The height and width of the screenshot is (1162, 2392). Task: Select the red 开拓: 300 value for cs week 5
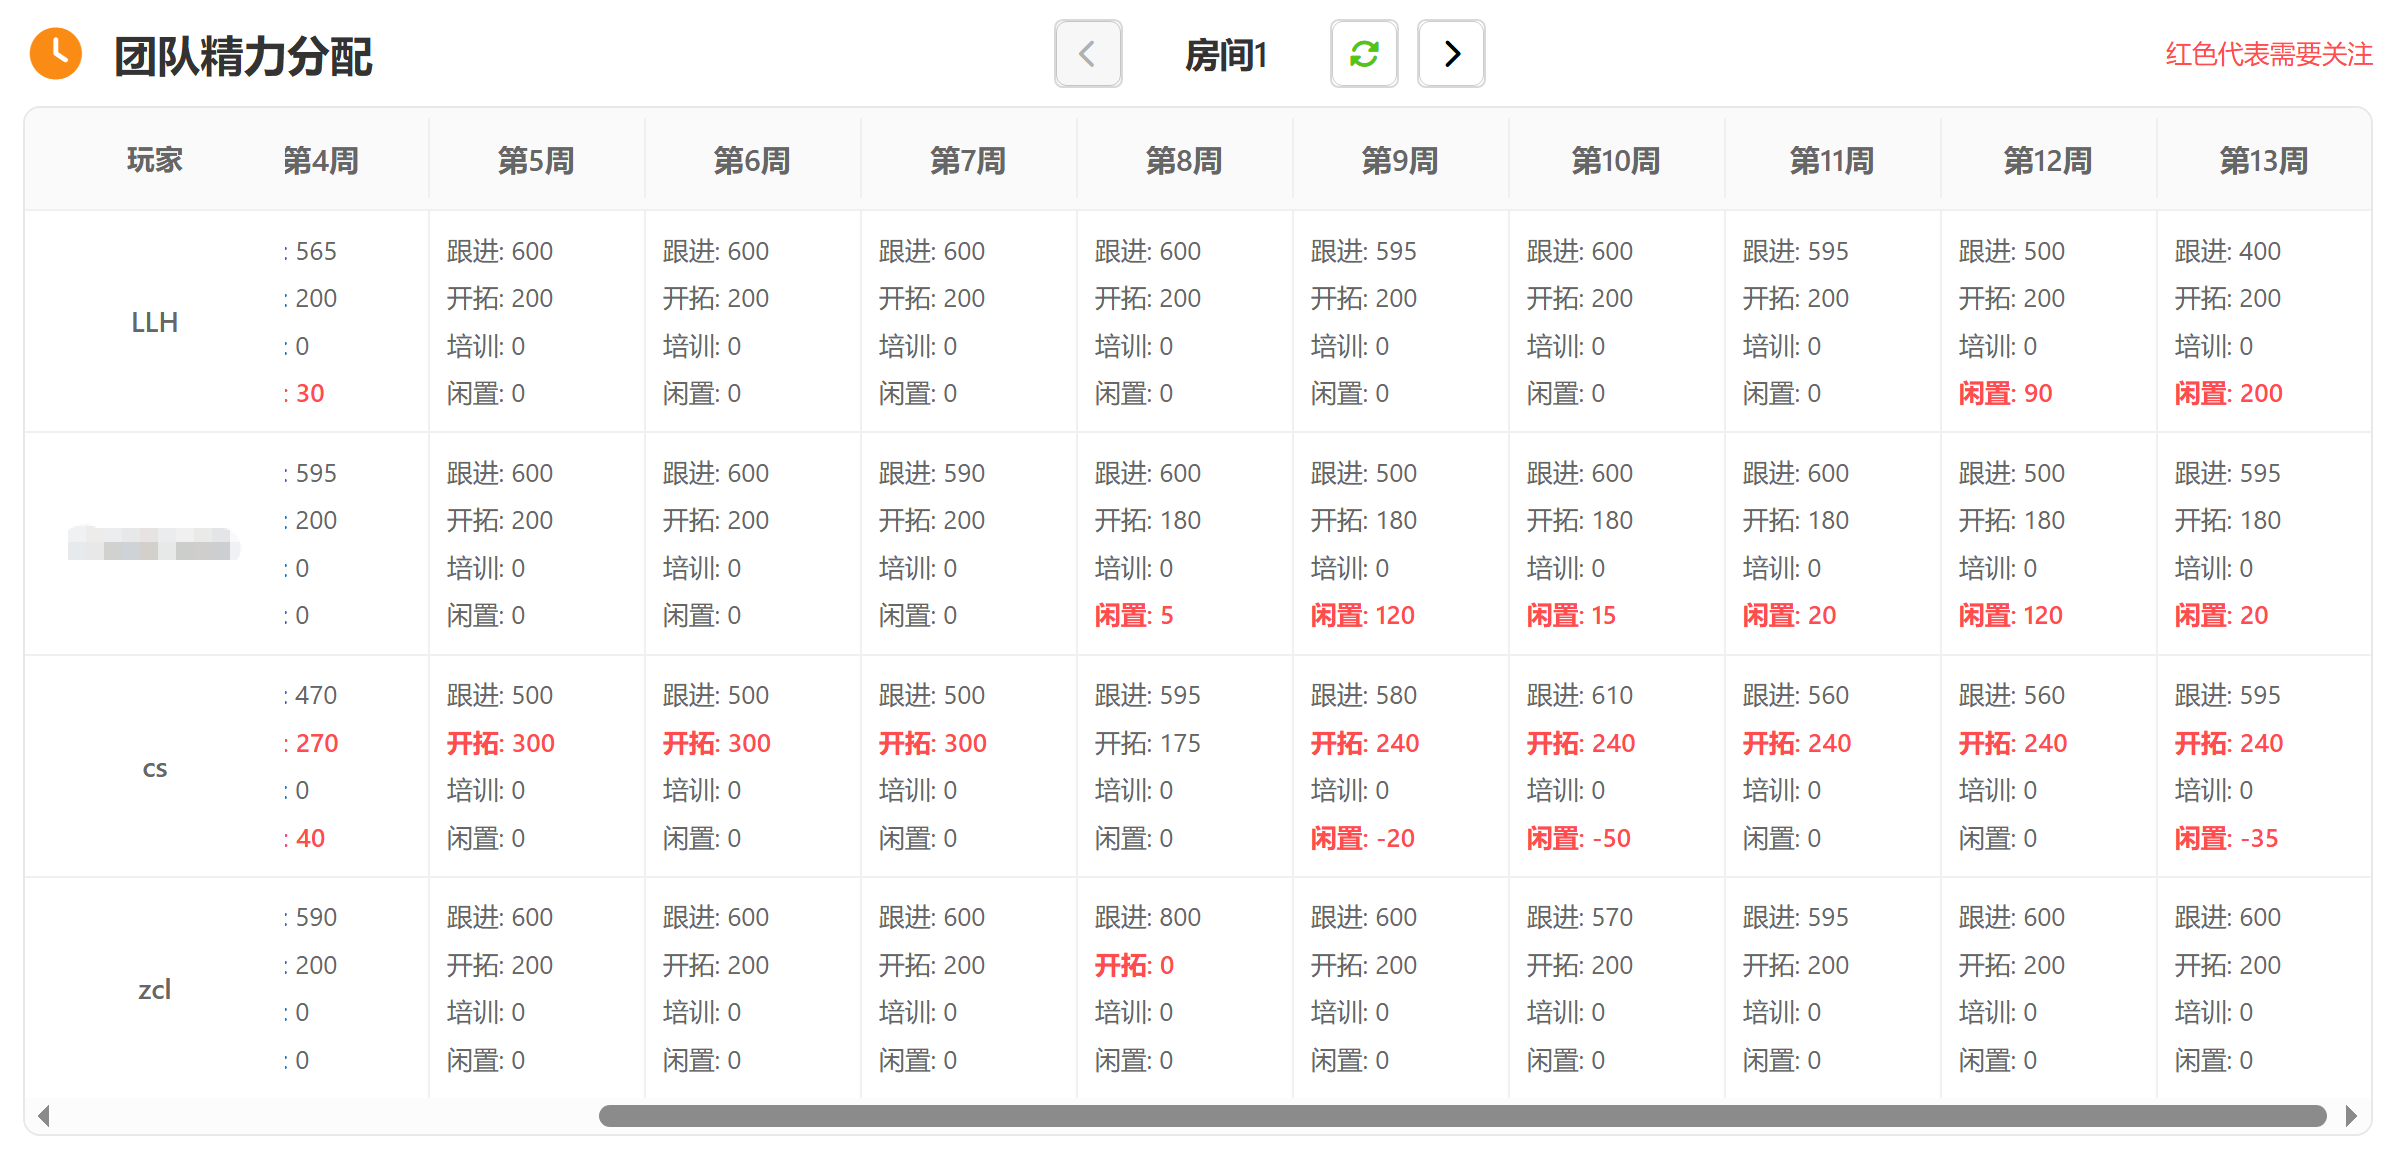tap(501, 743)
